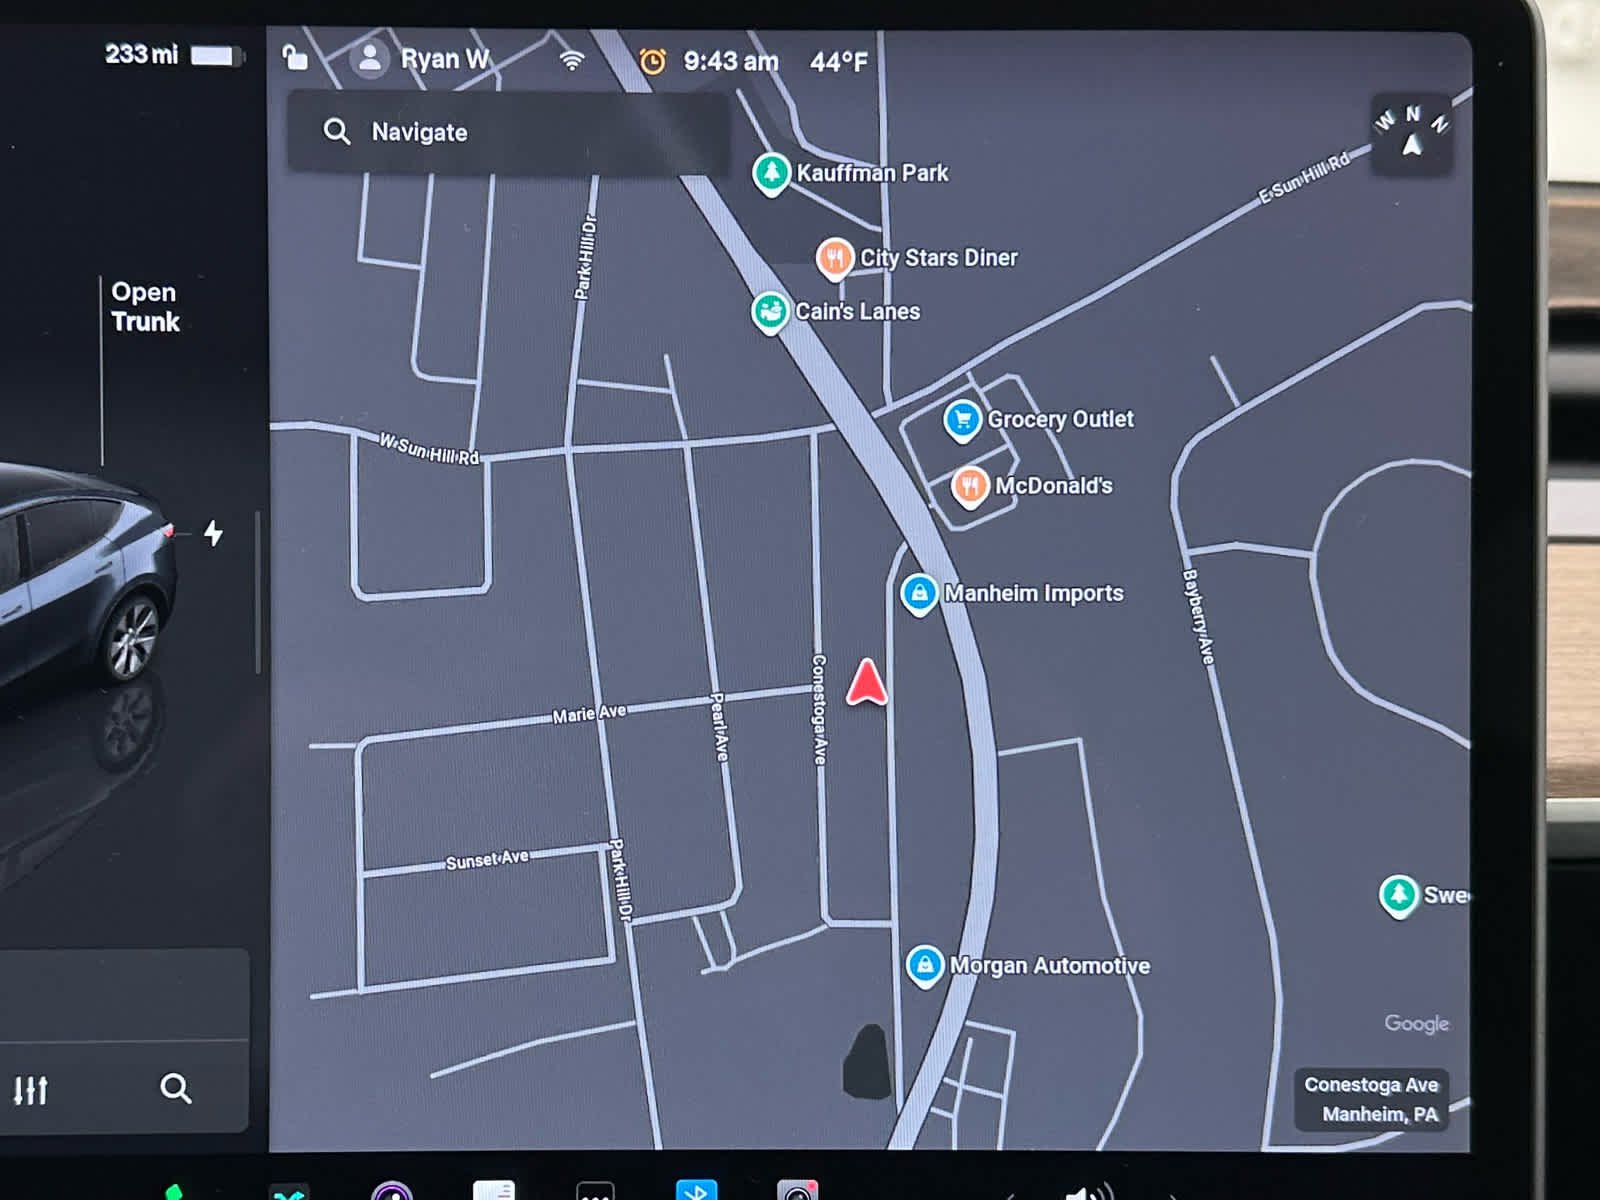1600x1200 pixels.
Task: Tap the Conestoga Ave location label
Action: [1370, 1099]
